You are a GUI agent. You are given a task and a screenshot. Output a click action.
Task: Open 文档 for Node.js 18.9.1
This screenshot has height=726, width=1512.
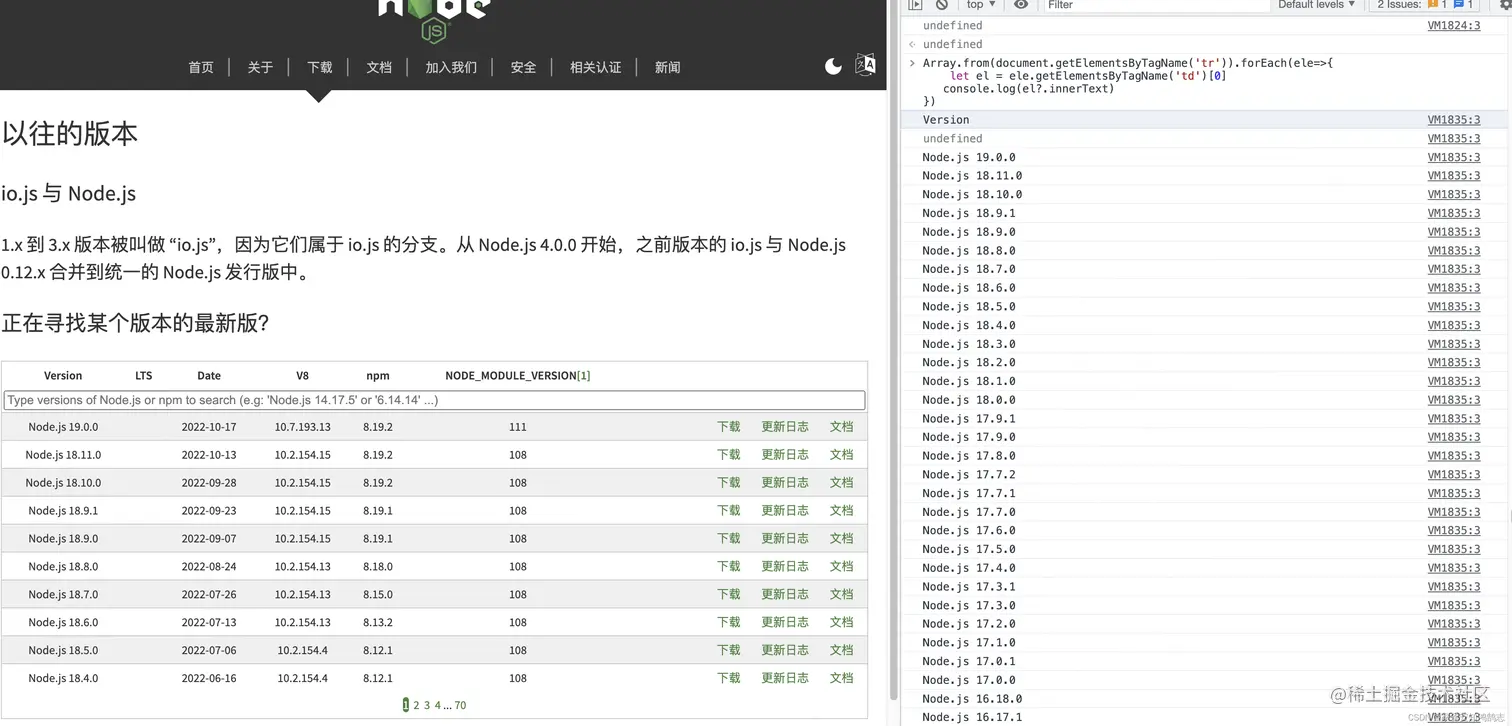point(842,511)
